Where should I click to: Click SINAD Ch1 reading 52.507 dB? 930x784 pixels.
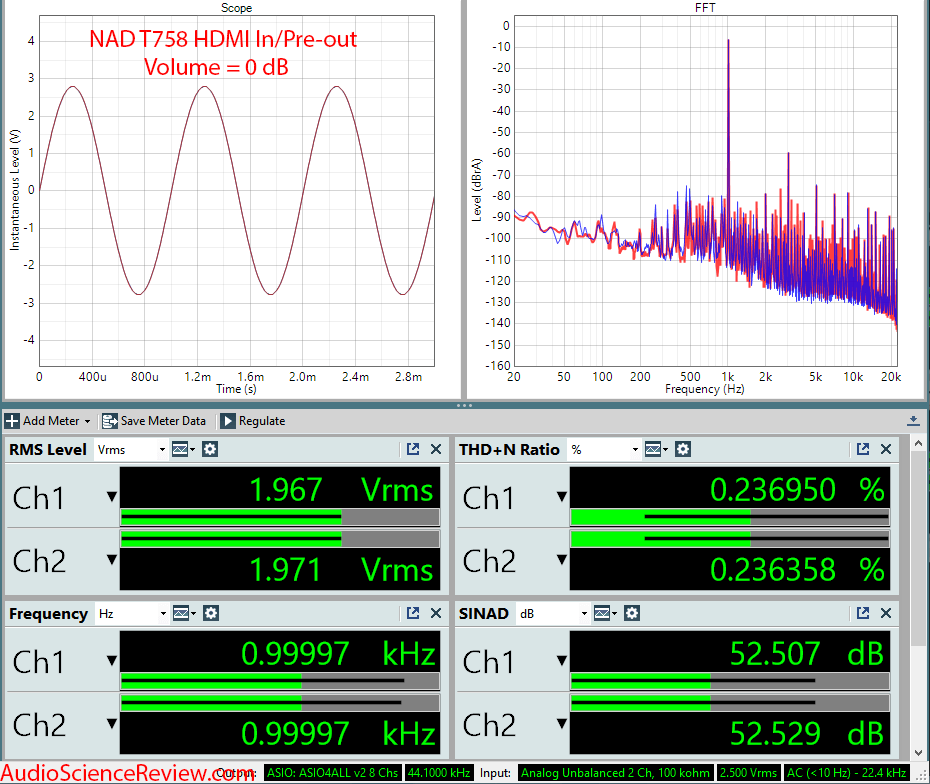[x=807, y=654]
